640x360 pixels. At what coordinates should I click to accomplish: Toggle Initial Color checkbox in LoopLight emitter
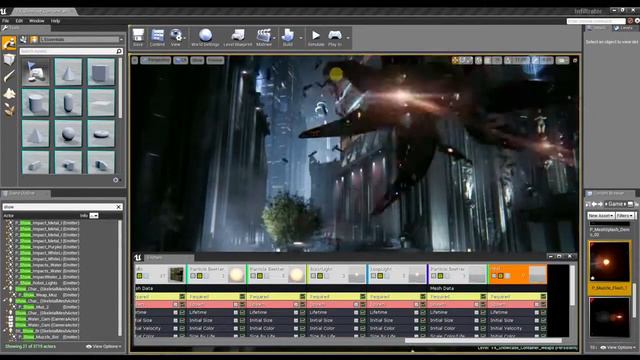[x=423, y=329]
